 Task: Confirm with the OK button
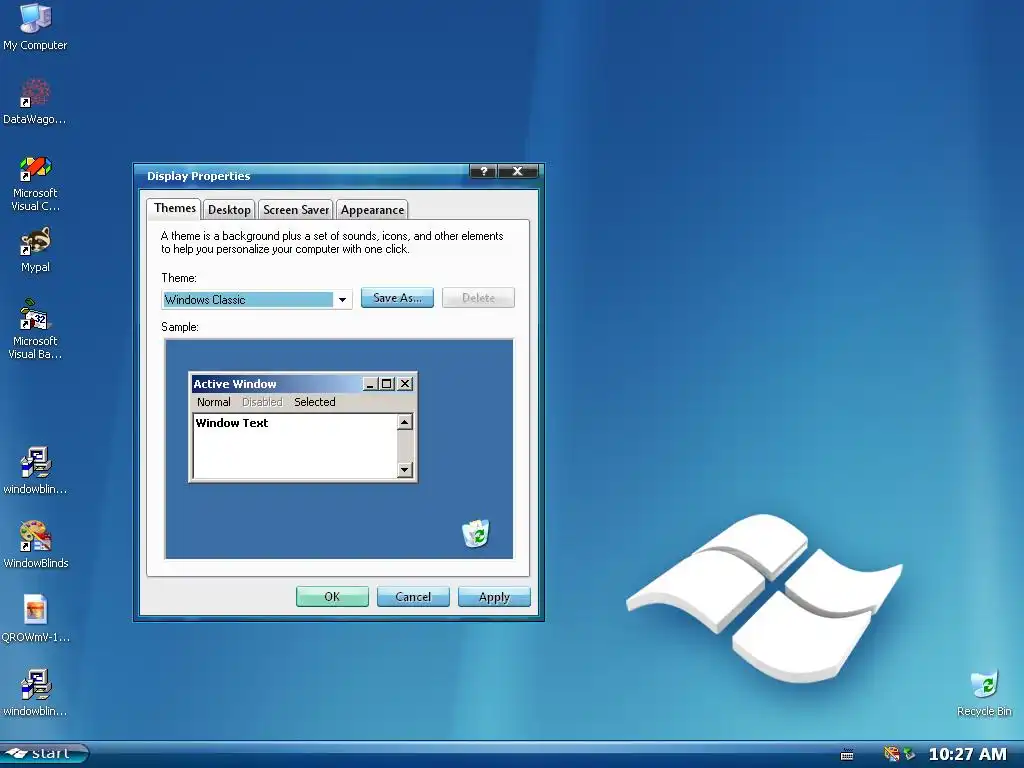click(332, 596)
